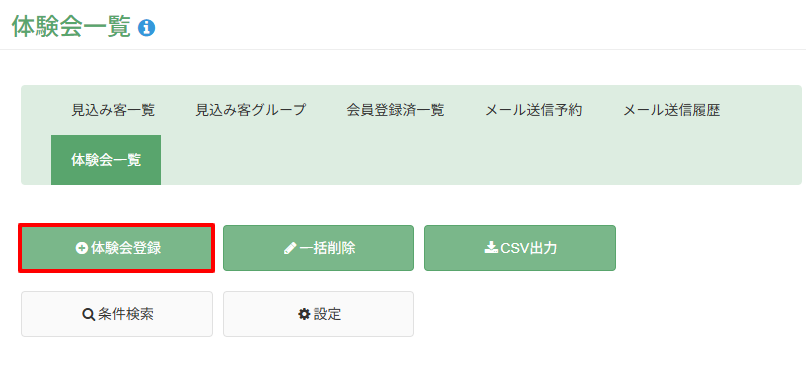Register a new trial via 体験会登録 button
This screenshot has width=806, height=375.
[x=117, y=248]
